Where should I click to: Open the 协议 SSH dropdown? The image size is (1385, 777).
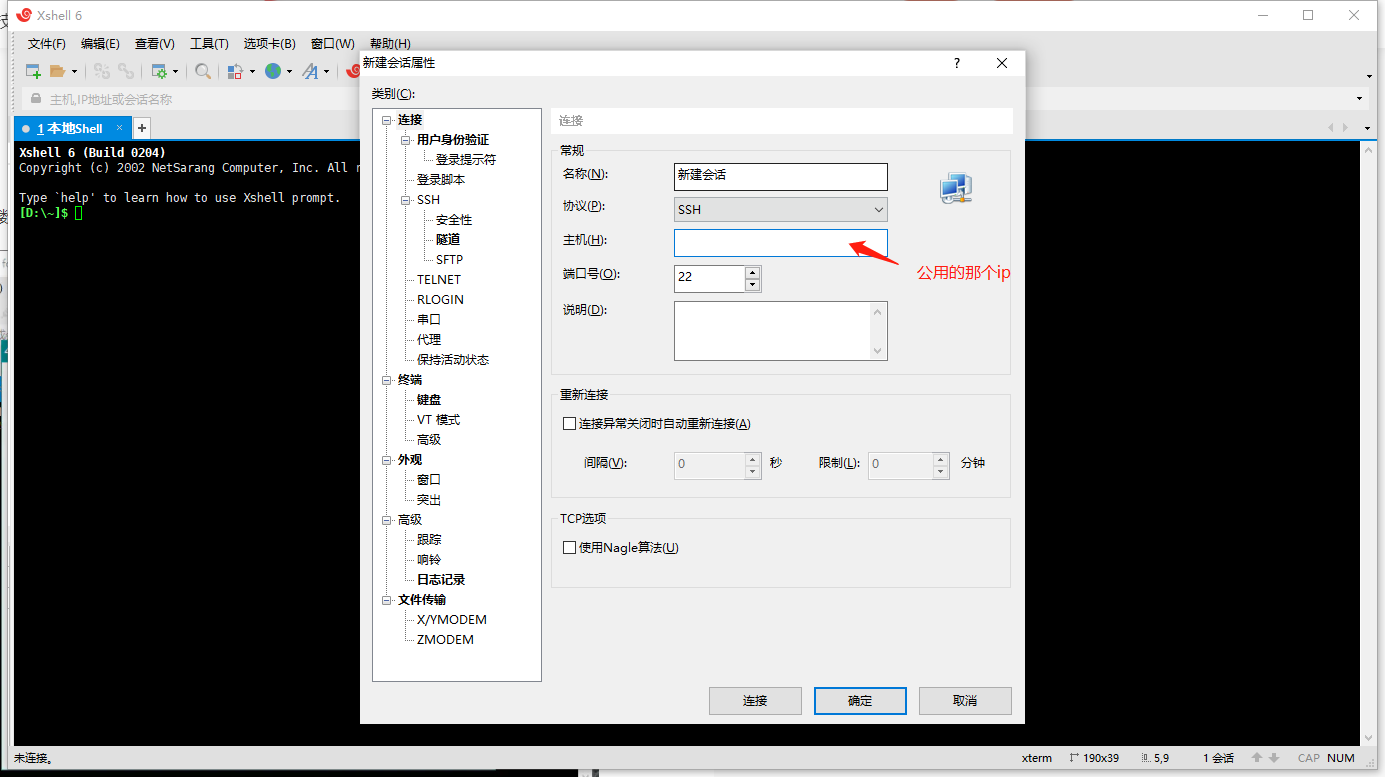pyautogui.click(x=781, y=209)
